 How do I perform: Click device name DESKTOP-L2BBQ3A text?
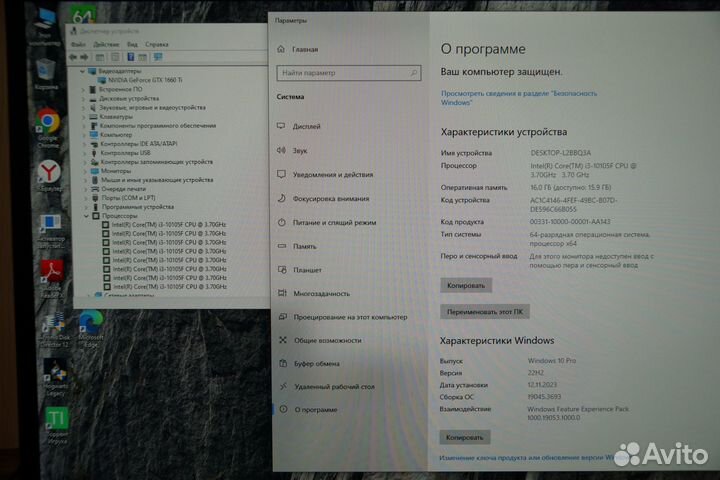coord(561,152)
